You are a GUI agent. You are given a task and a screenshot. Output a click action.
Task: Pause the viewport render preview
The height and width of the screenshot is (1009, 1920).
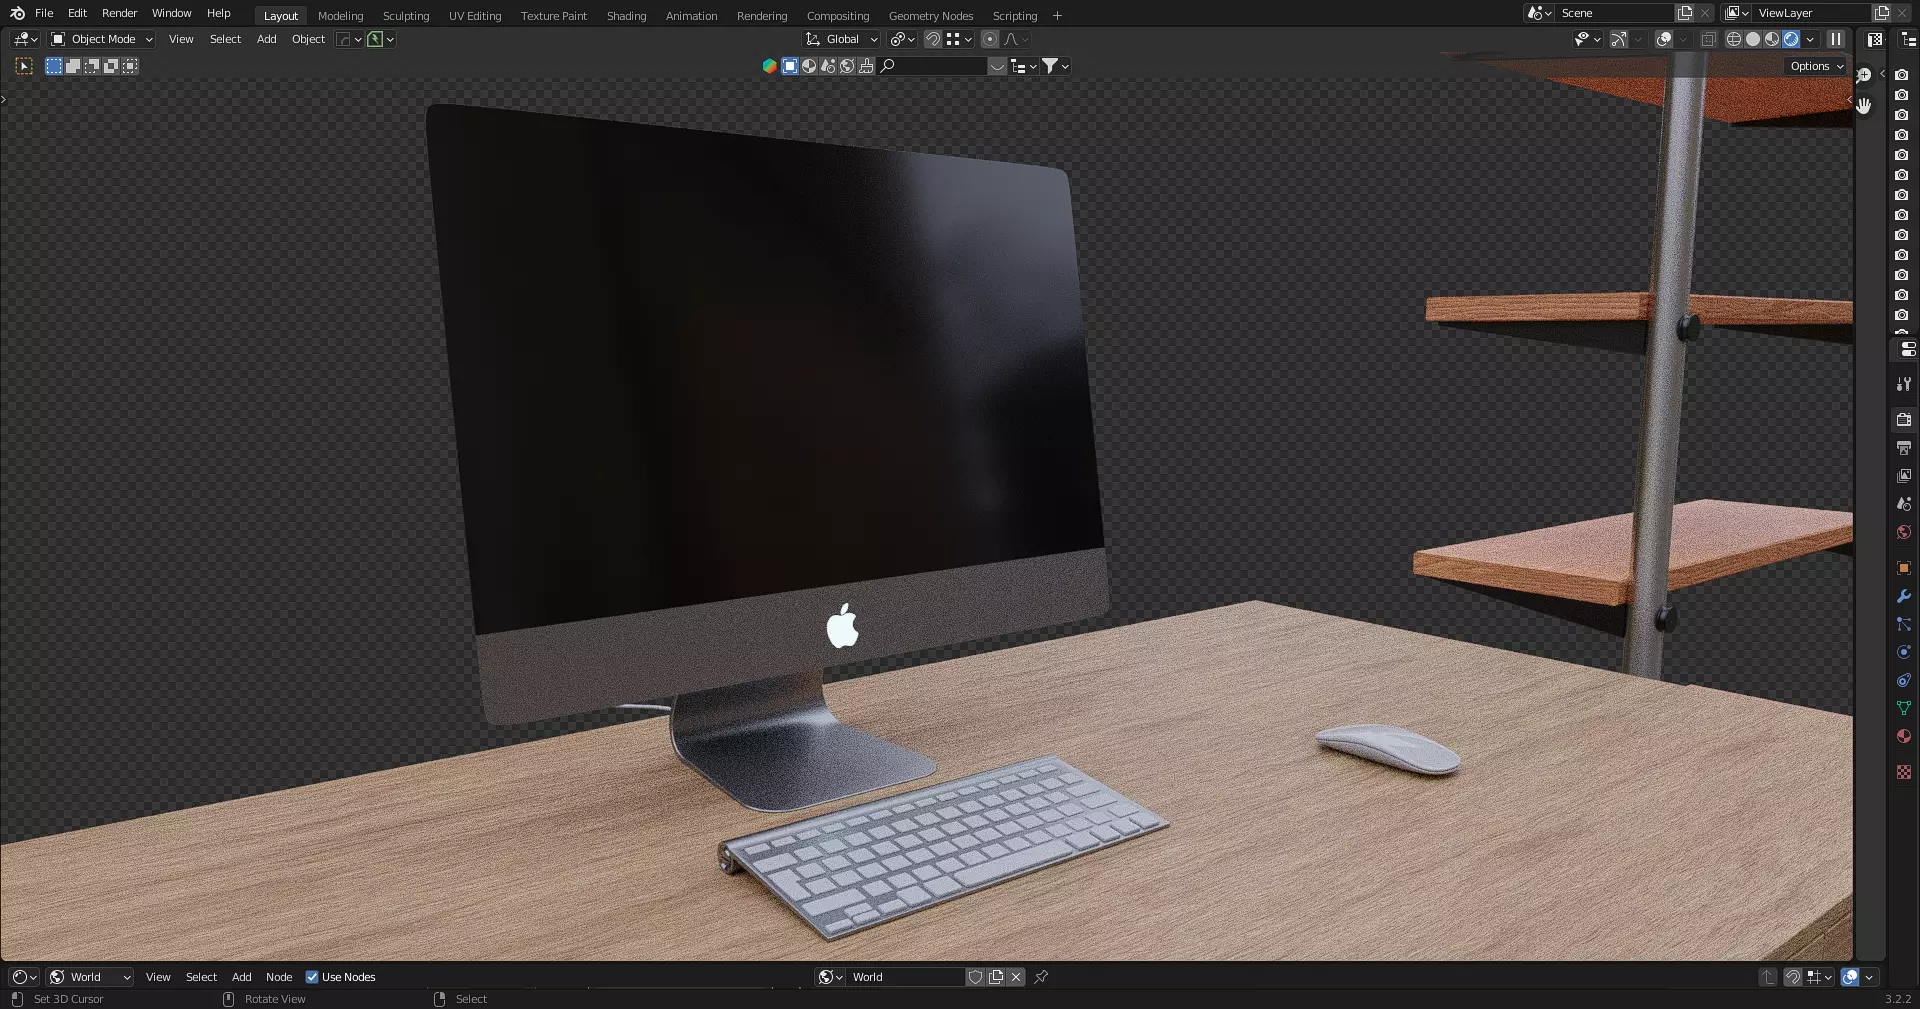[x=1836, y=39]
